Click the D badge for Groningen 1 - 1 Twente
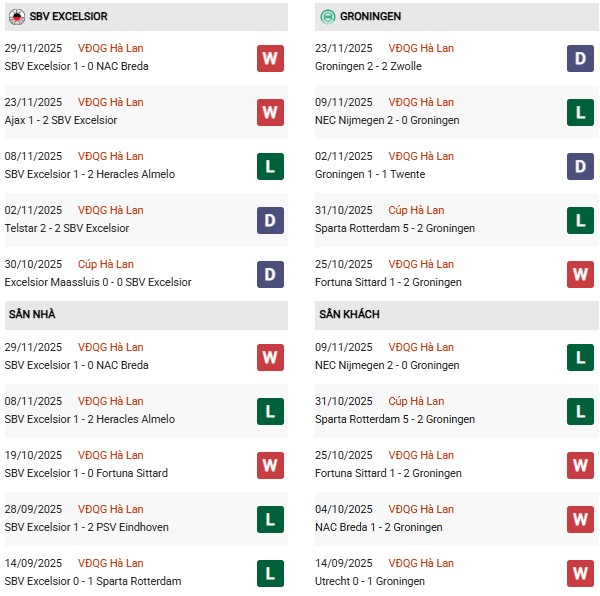The height and width of the screenshot is (596, 600). [580, 166]
